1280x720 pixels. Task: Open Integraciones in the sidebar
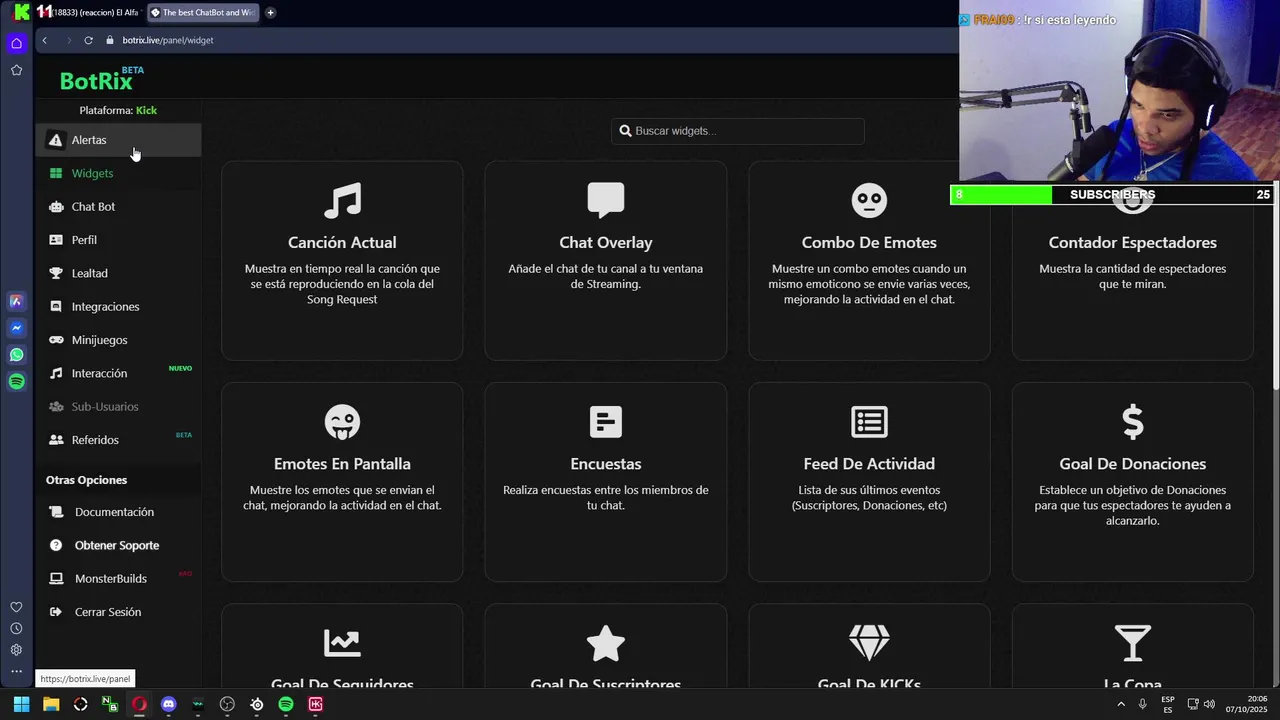coord(119,307)
